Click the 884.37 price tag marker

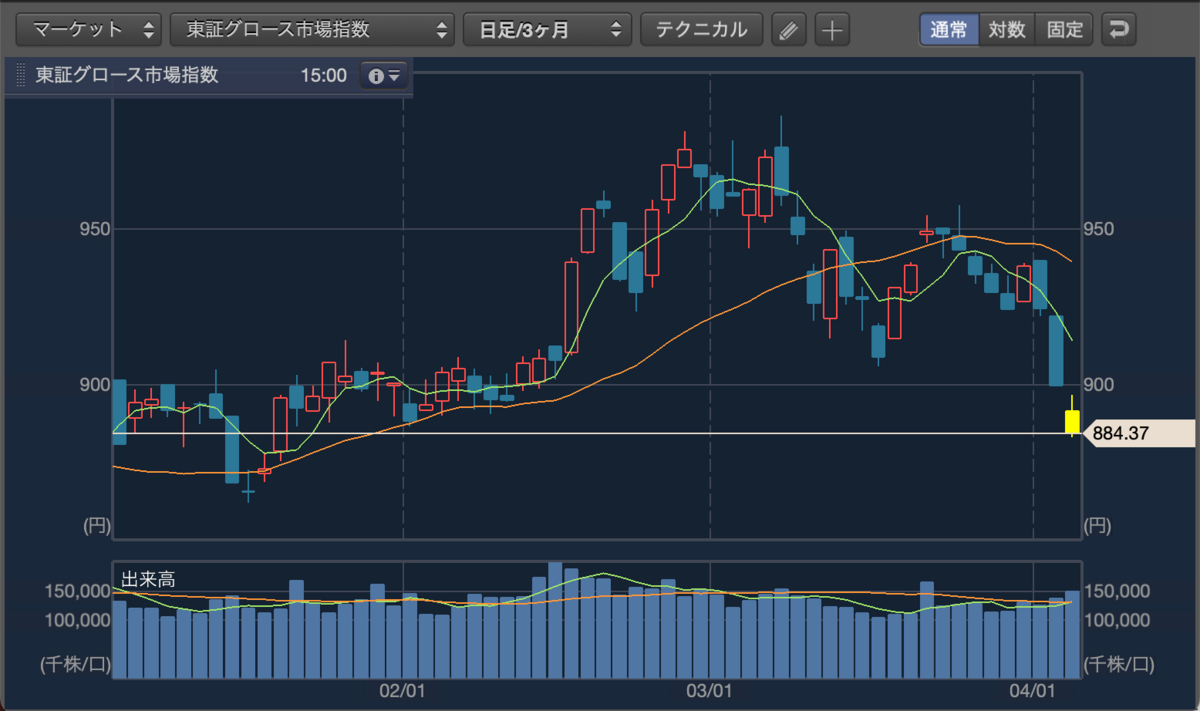(x=1138, y=434)
